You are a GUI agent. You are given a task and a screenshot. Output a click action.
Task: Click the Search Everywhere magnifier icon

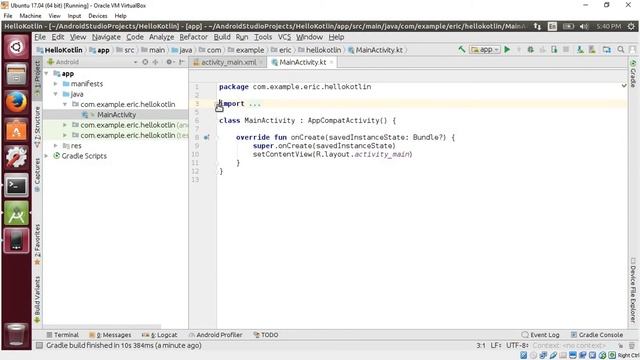pos(621,49)
